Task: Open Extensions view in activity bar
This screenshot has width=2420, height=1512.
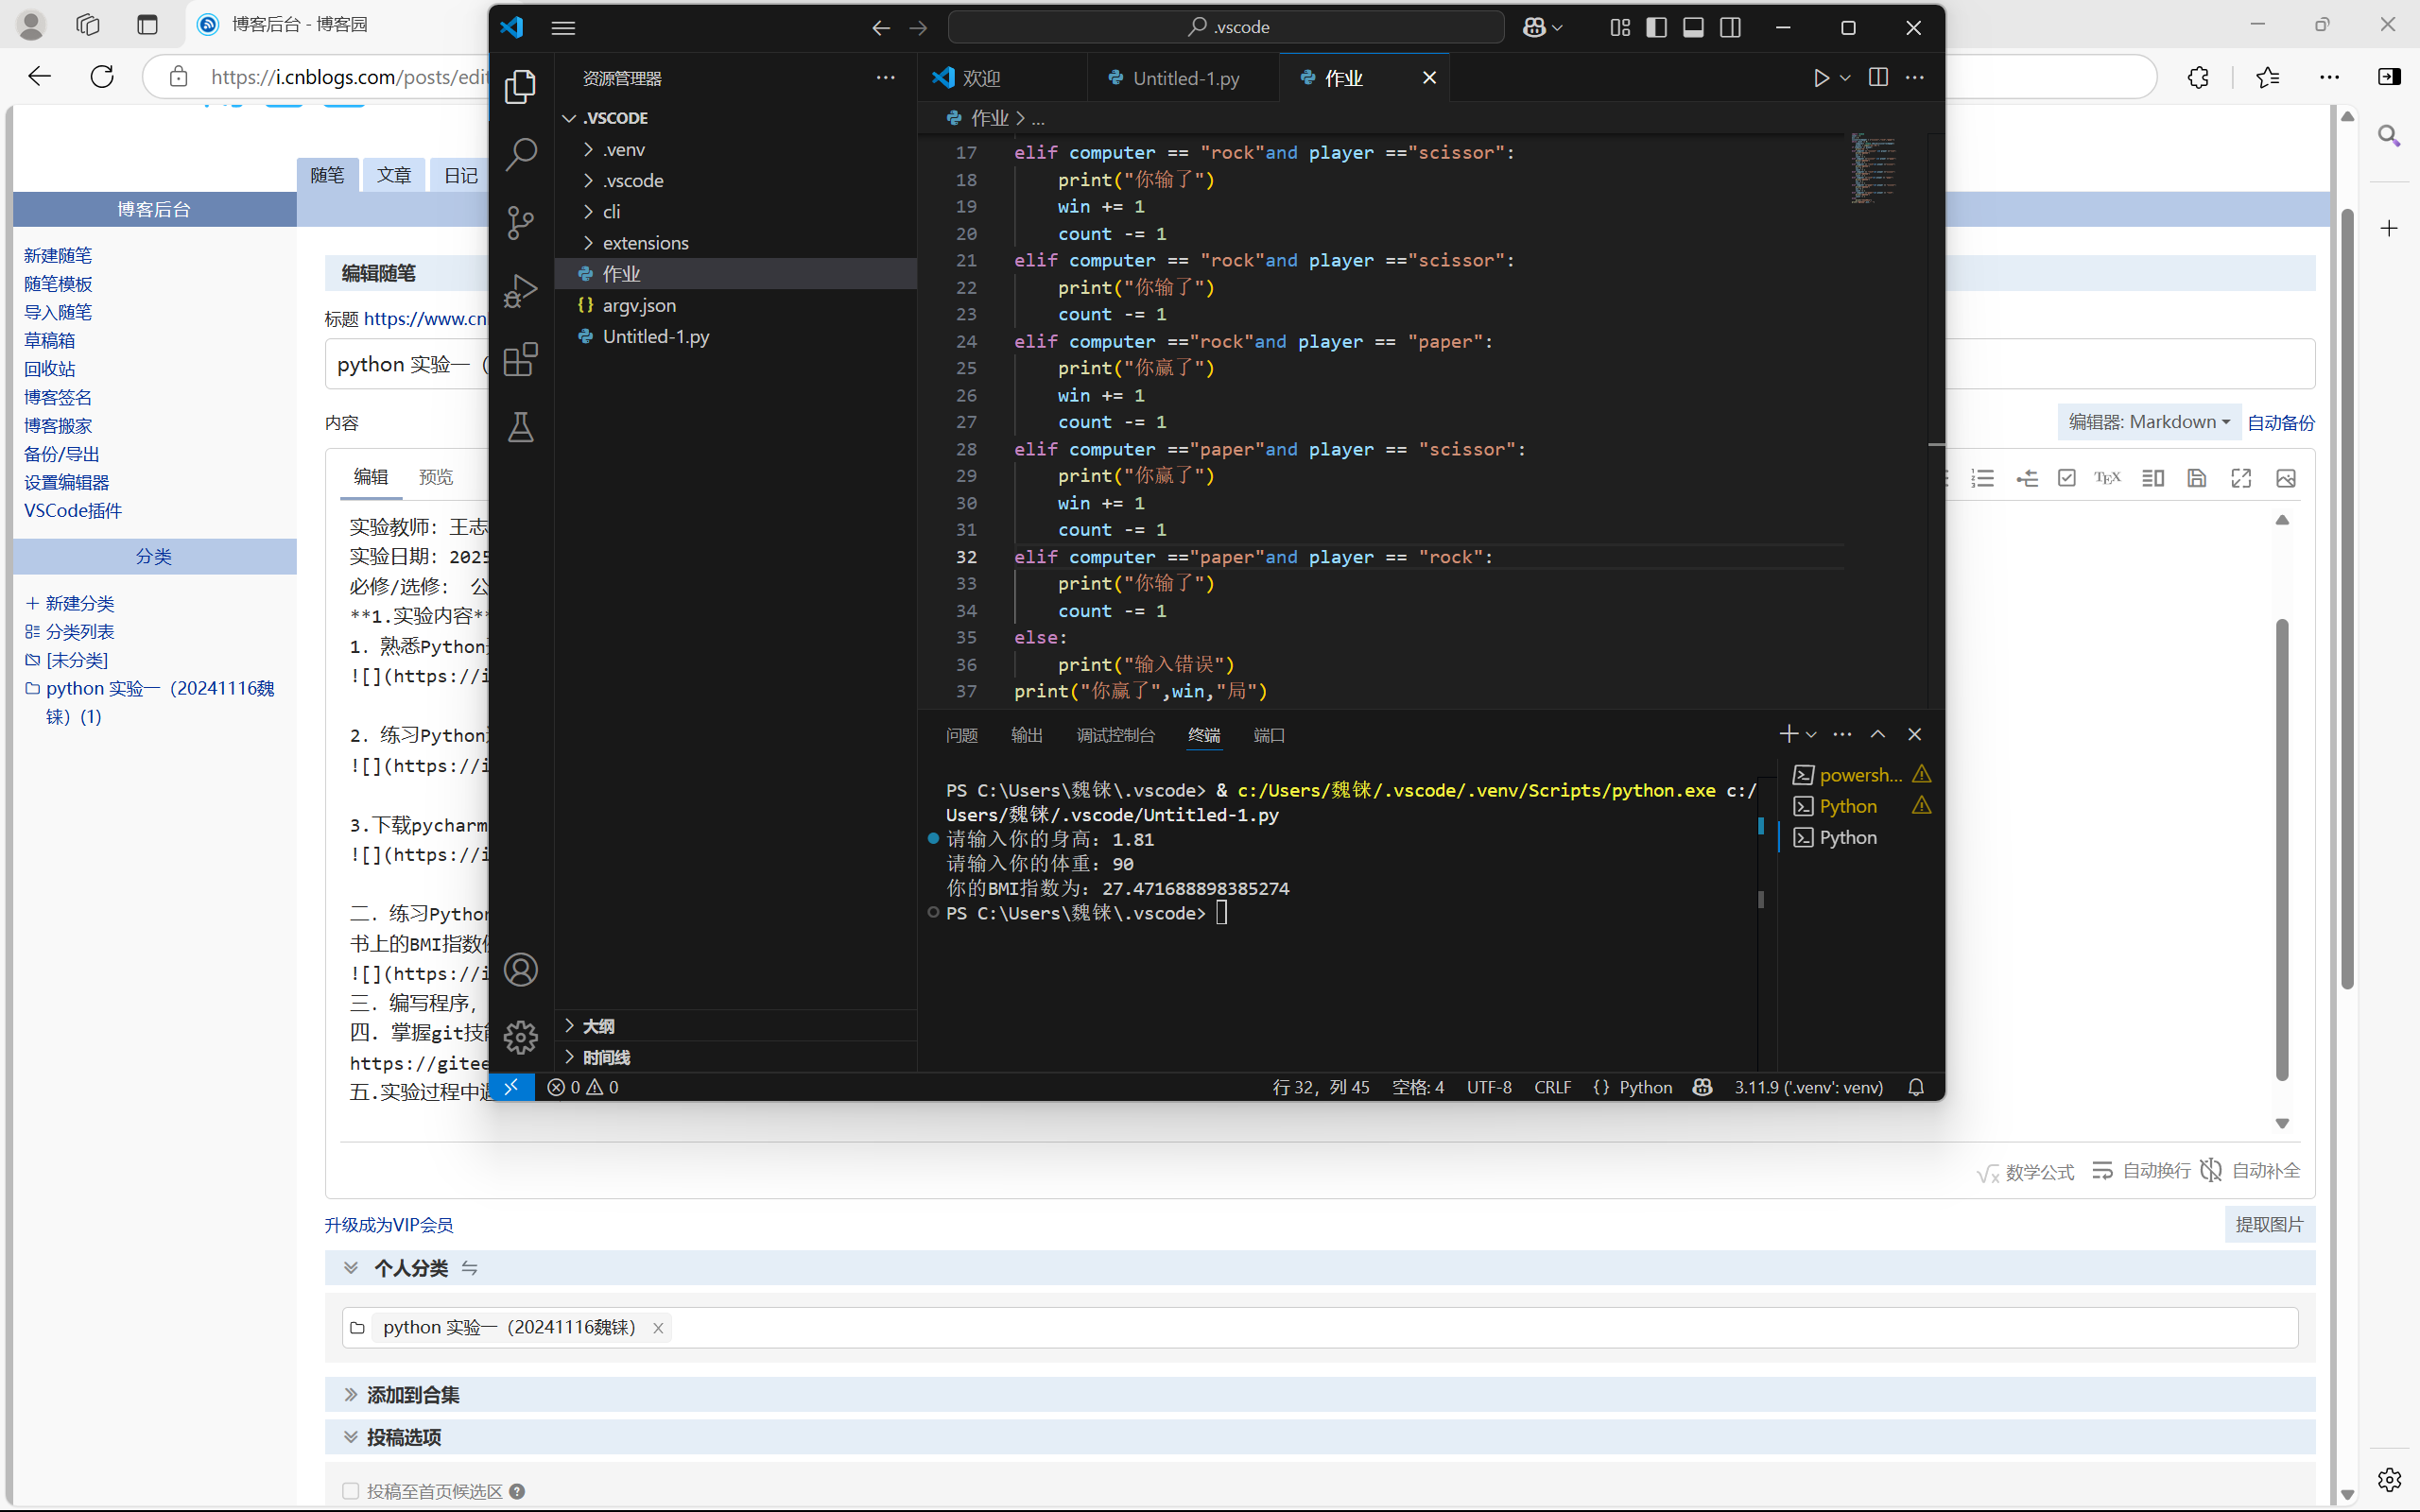Action: (521, 359)
